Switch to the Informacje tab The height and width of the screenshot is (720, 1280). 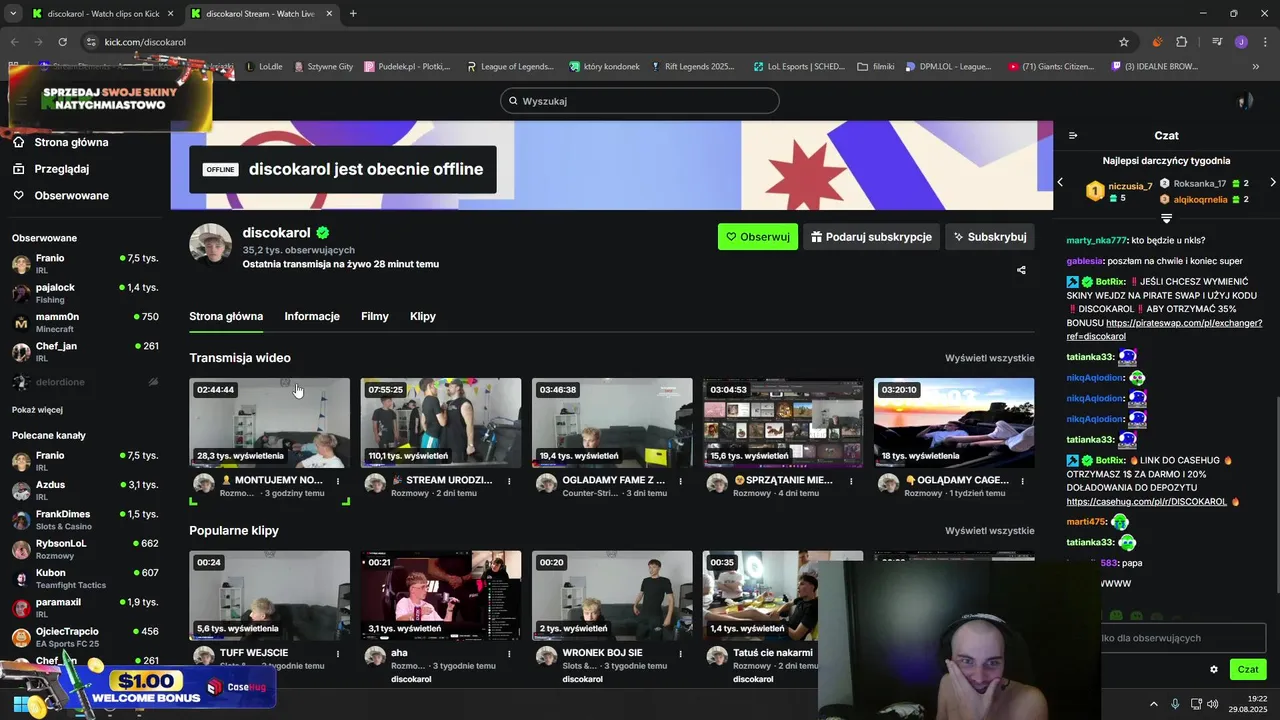(312, 316)
